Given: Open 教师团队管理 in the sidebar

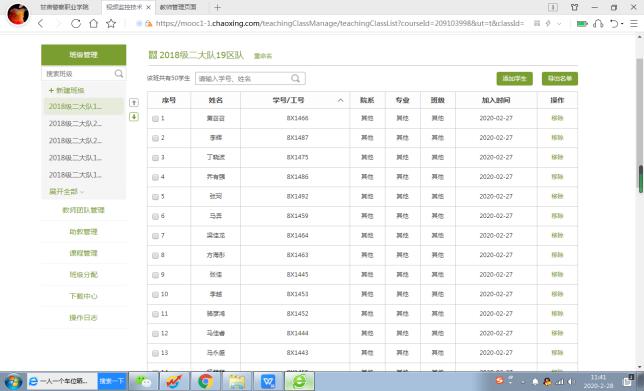Looking at the screenshot, I should pyautogui.click(x=83, y=210).
